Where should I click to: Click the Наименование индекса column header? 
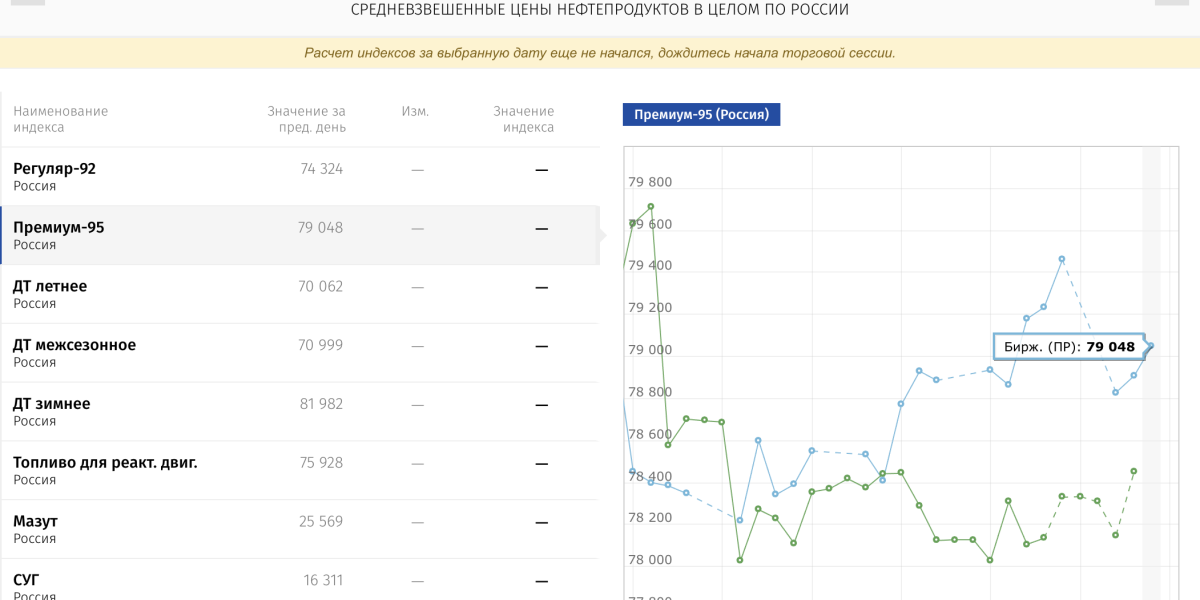pyautogui.click(x=60, y=119)
